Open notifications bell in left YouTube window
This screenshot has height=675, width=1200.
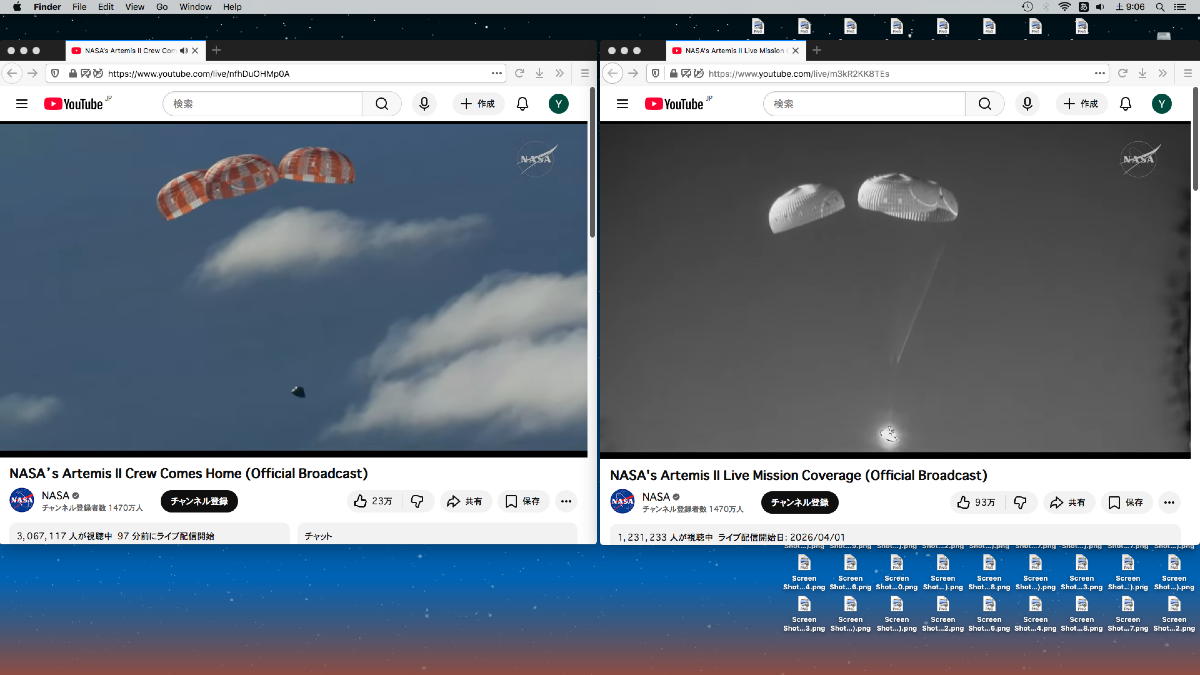(522, 104)
